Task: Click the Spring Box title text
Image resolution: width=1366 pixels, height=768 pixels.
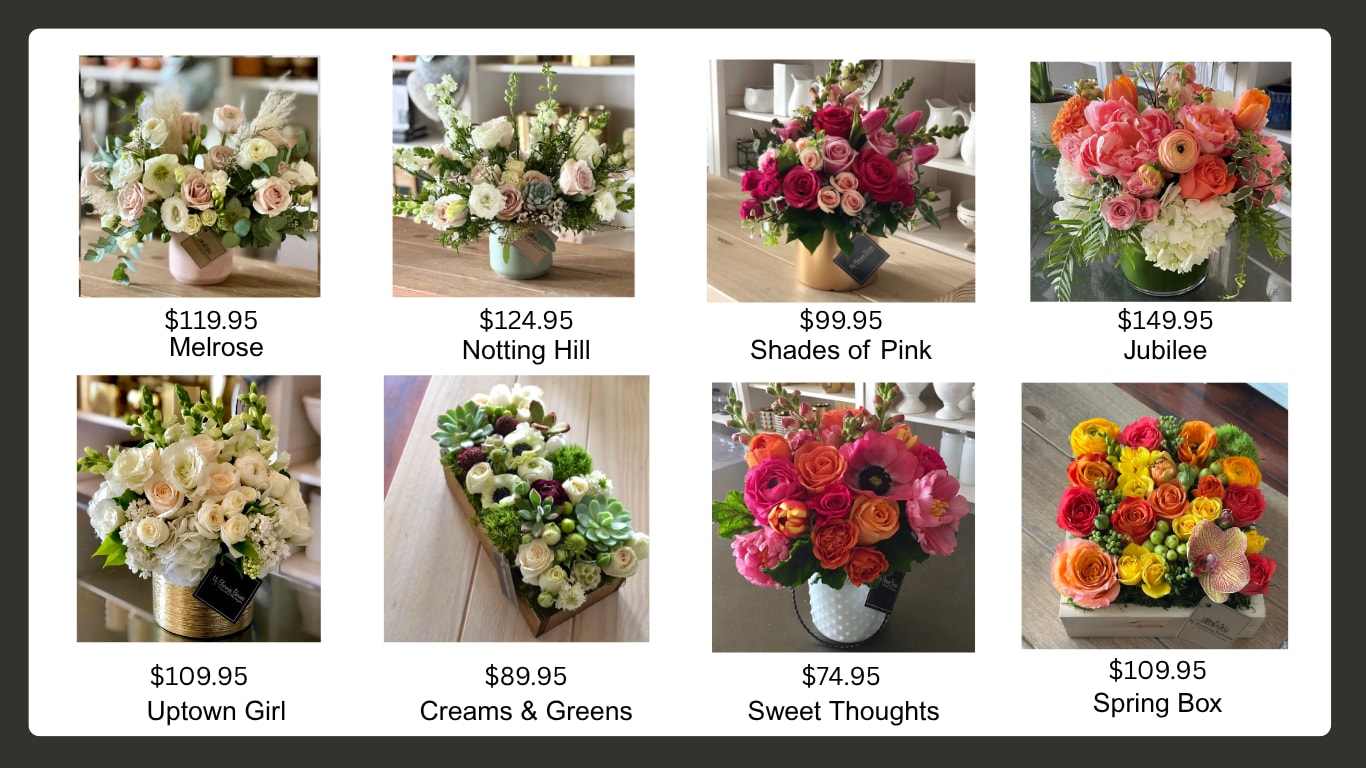Action: tap(1157, 703)
